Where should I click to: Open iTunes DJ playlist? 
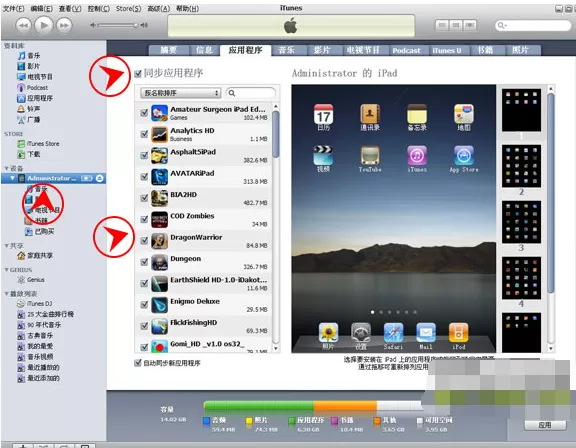[x=35, y=304]
